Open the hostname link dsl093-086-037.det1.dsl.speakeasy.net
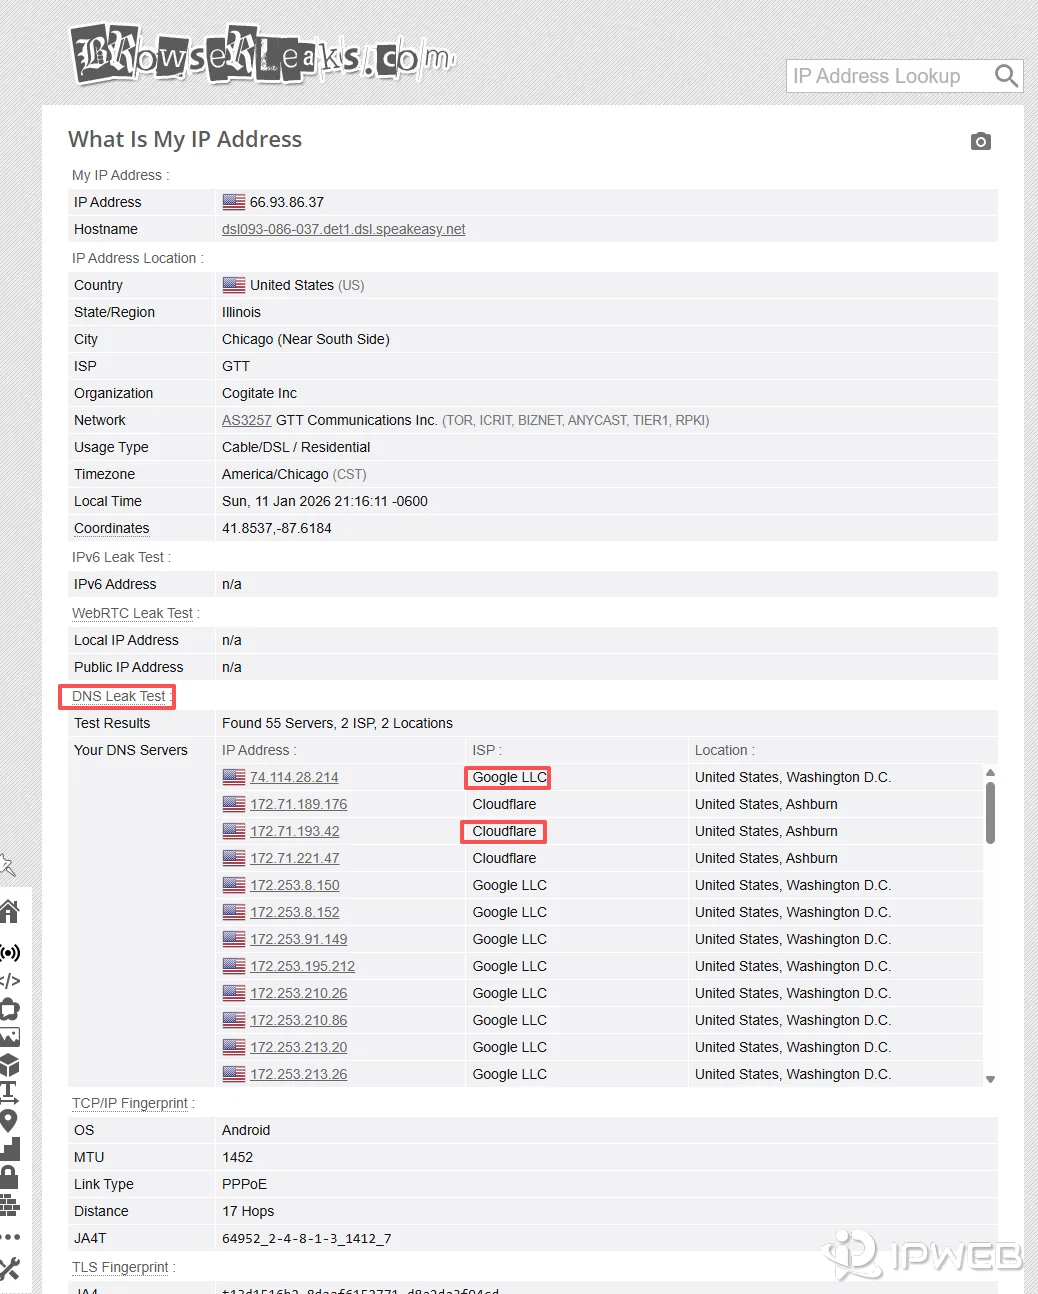Image resolution: width=1038 pixels, height=1294 pixels. pyautogui.click(x=343, y=229)
